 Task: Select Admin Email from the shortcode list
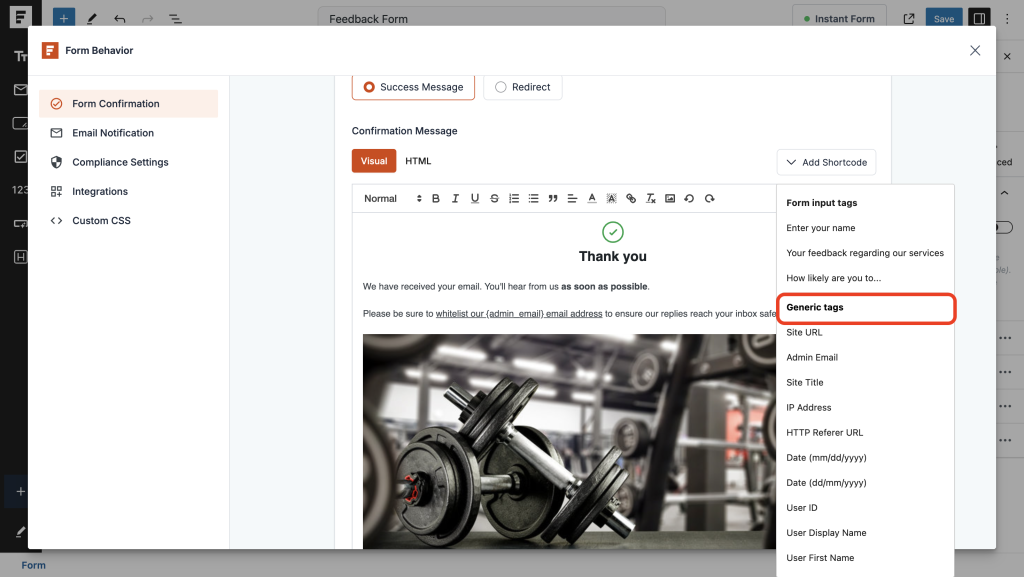pos(812,357)
